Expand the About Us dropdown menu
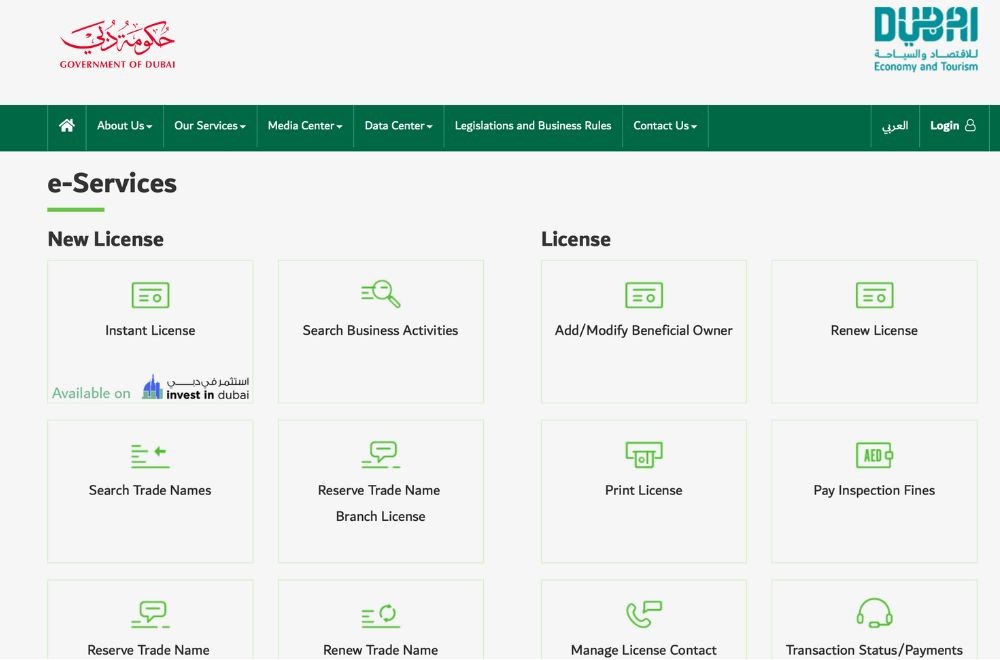The height and width of the screenshot is (660, 1000). [125, 126]
